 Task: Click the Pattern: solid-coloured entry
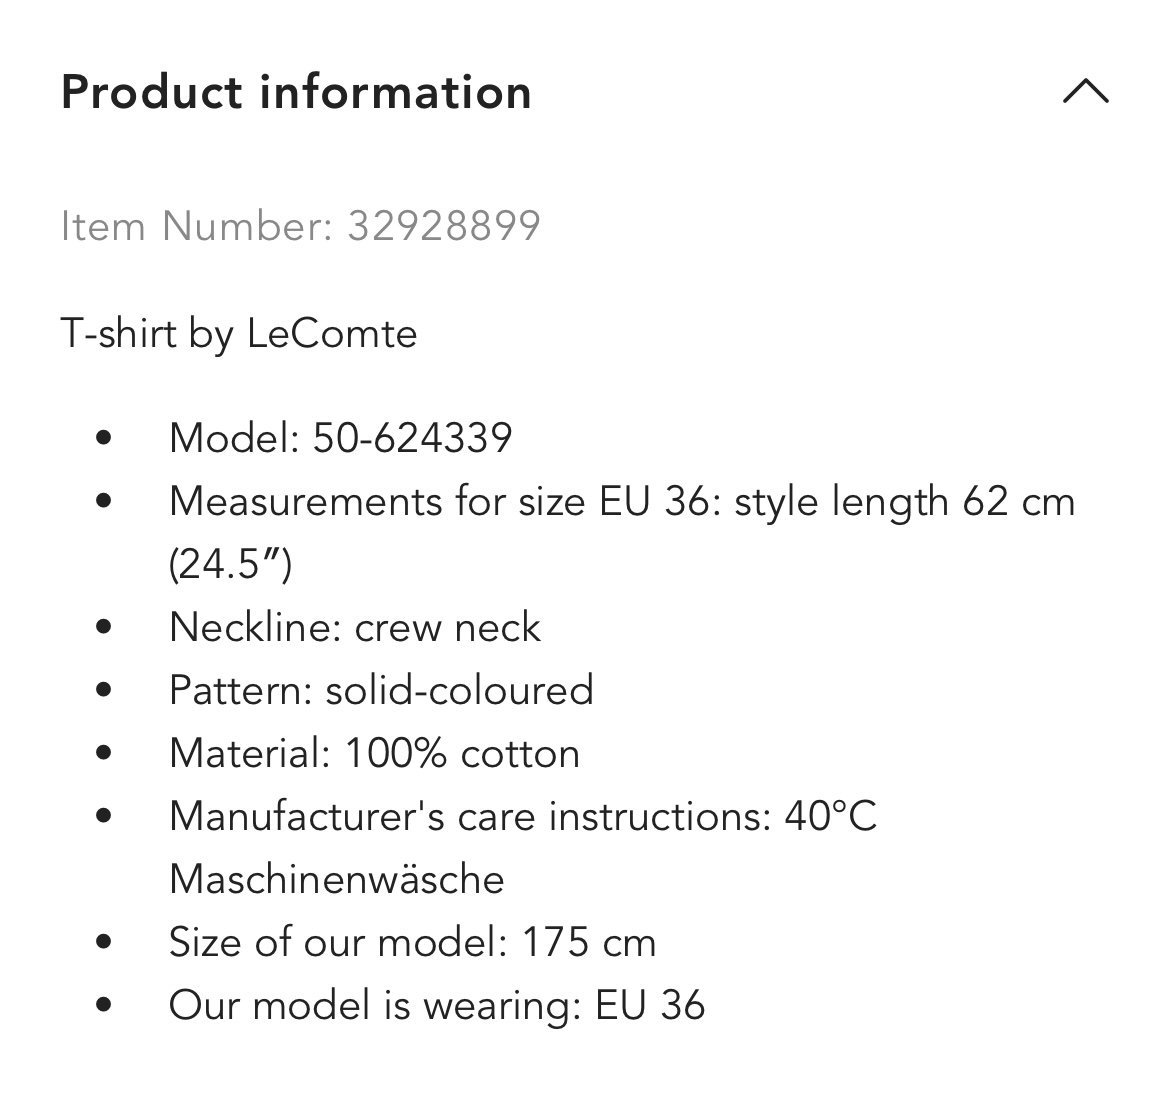[x=381, y=691]
